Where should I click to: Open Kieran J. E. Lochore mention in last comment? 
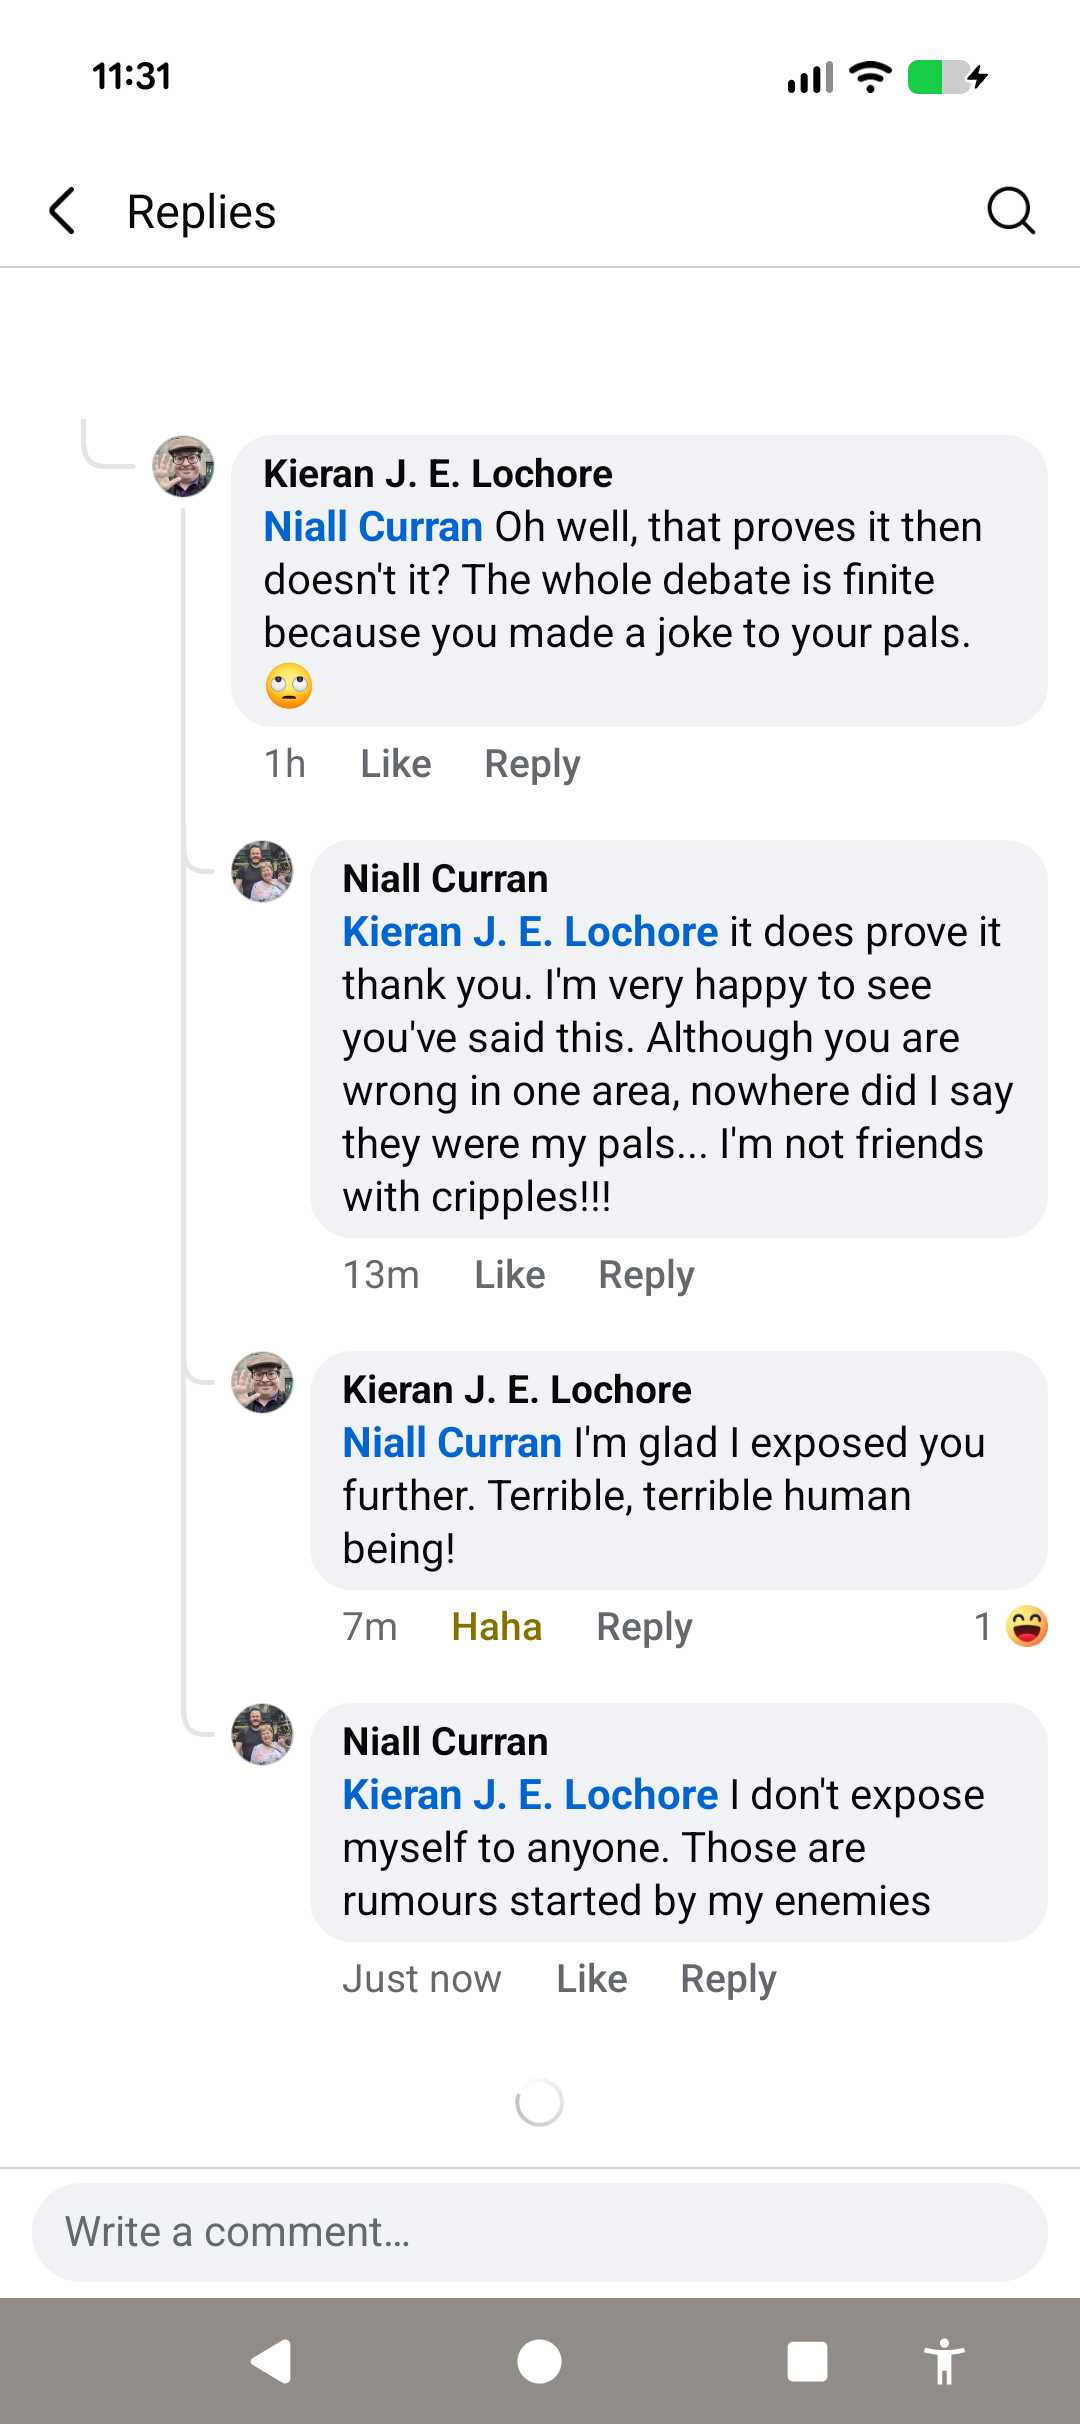[x=530, y=1795]
